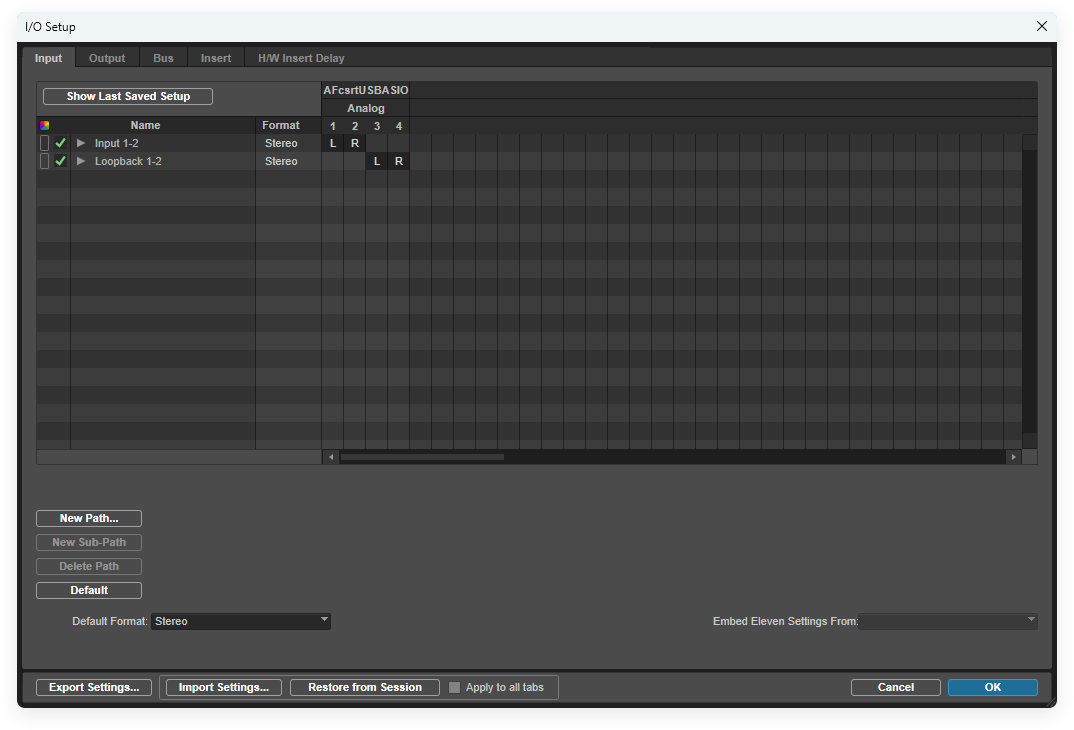Click the Analog channel group header
The height and width of the screenshot is (730, 1074).
[x=366, y=108]
